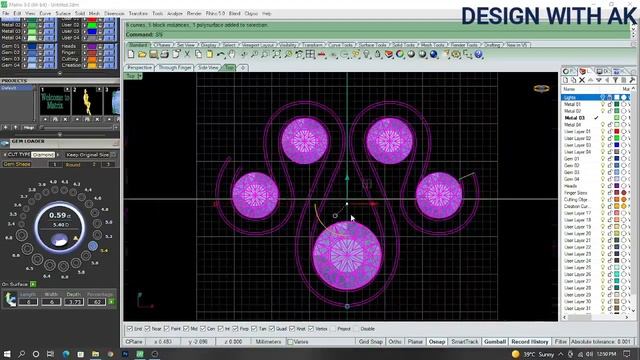Image resolution: width=640 pixels, height=360 pixels.
Task: Click the Save icon in the toolbar
Action: (153, 54)
